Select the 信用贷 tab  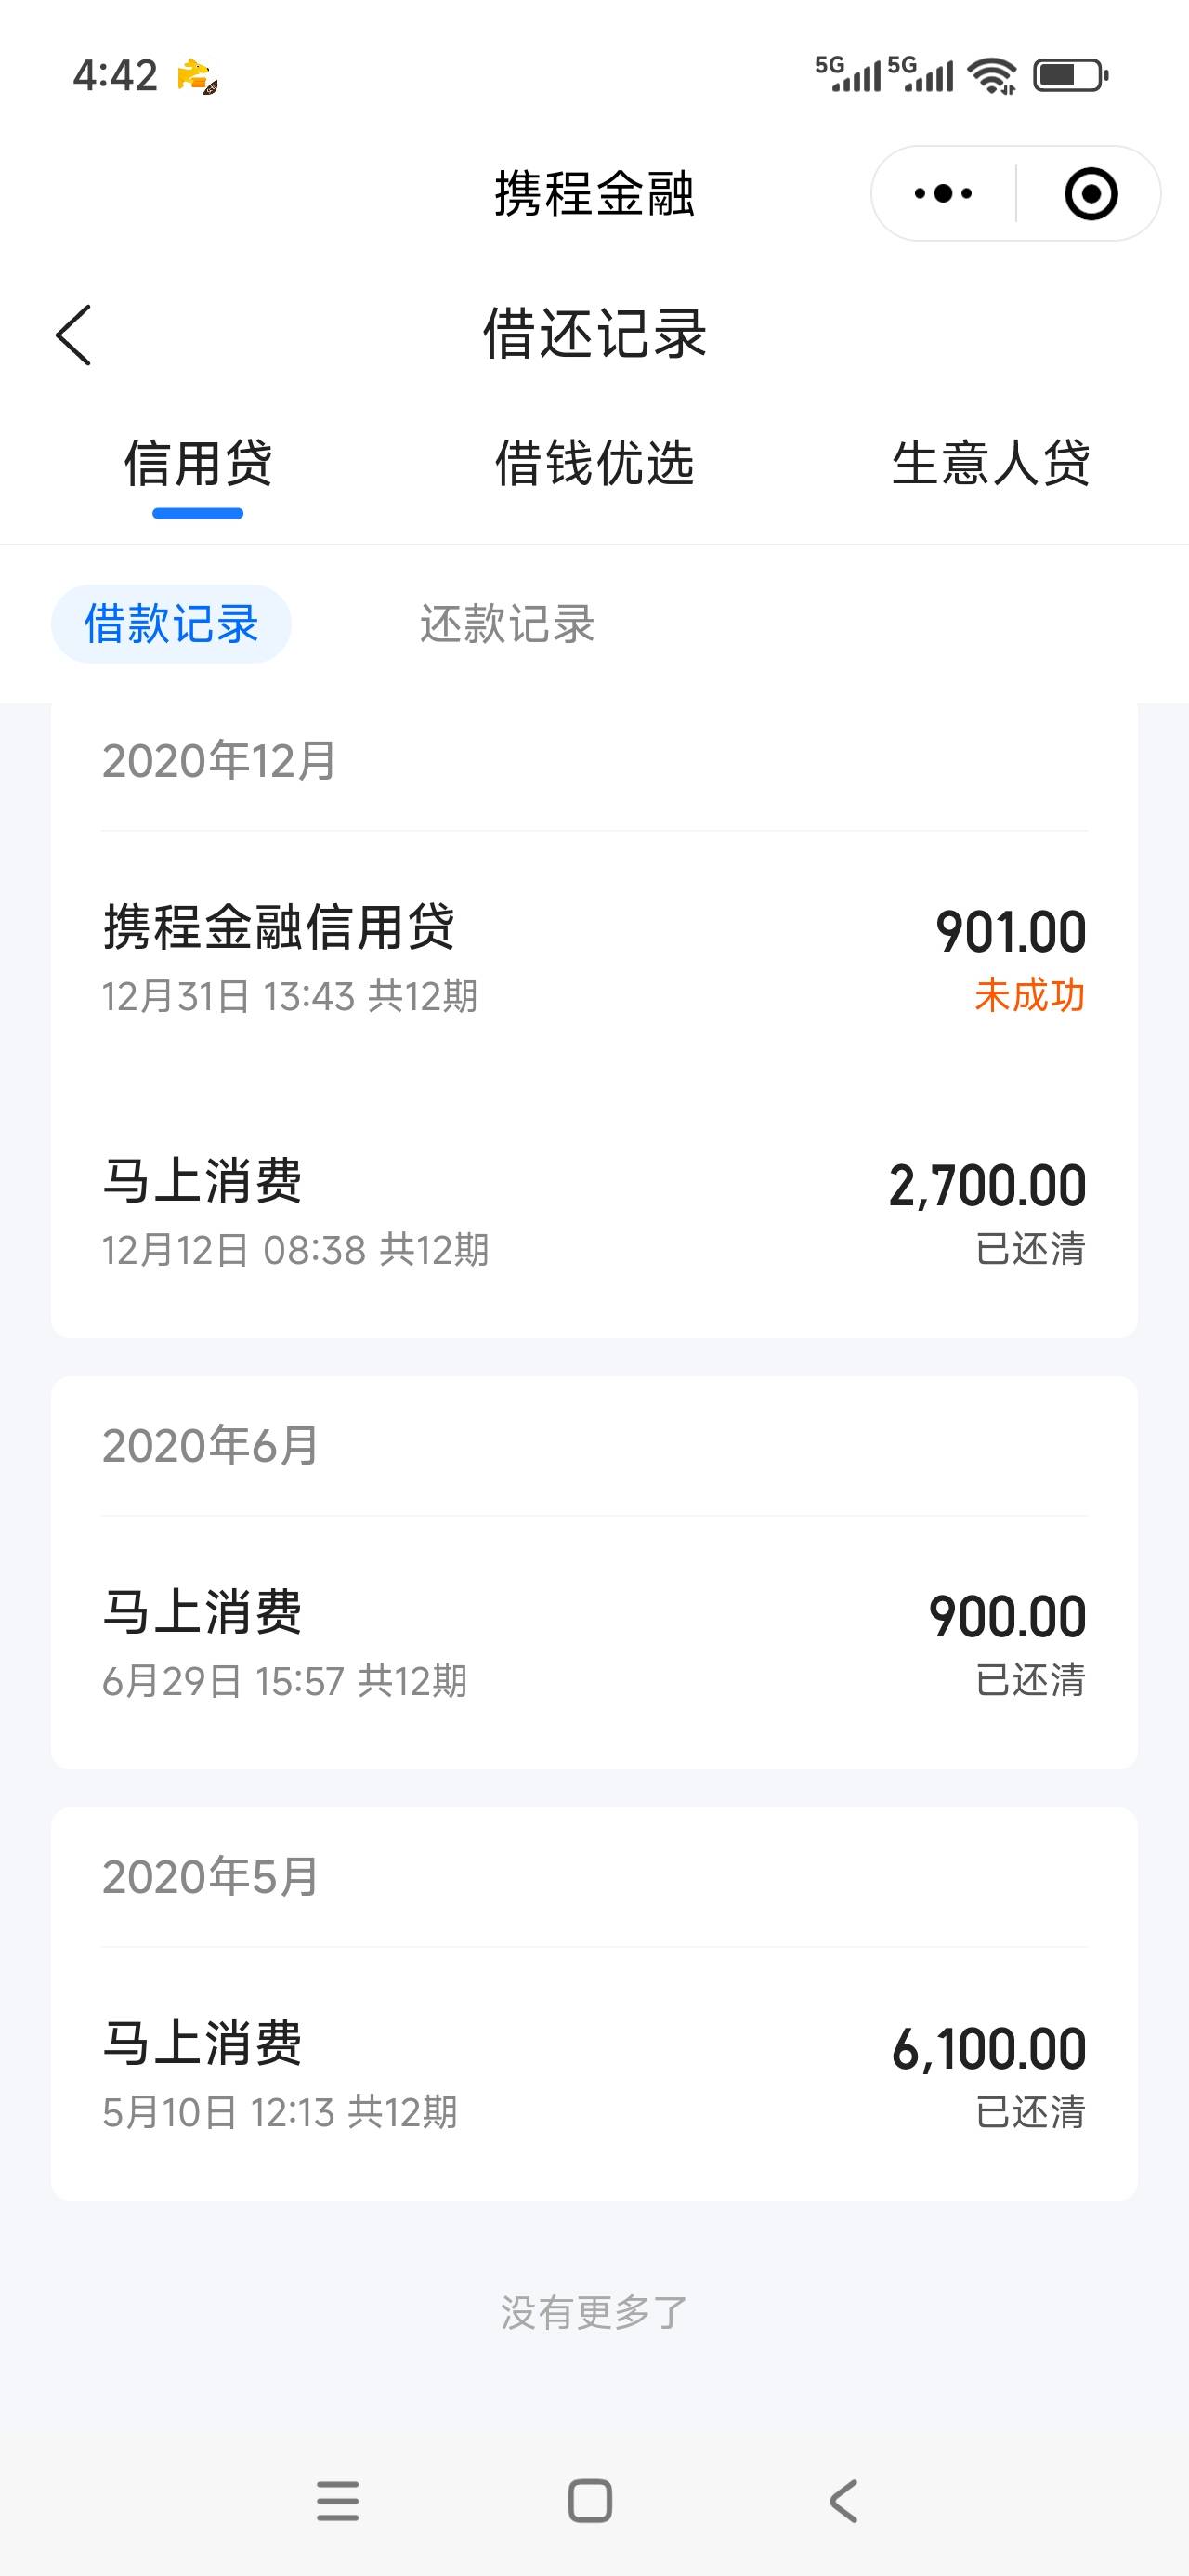coord(198,464)
